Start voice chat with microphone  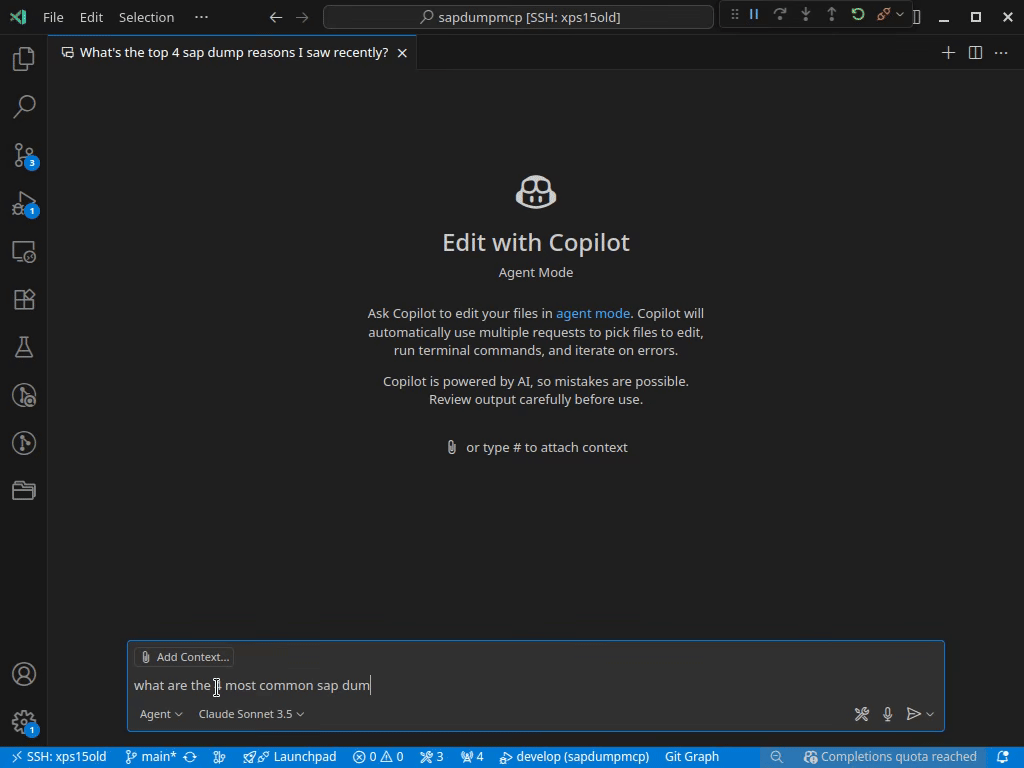(x=888, y=714)
